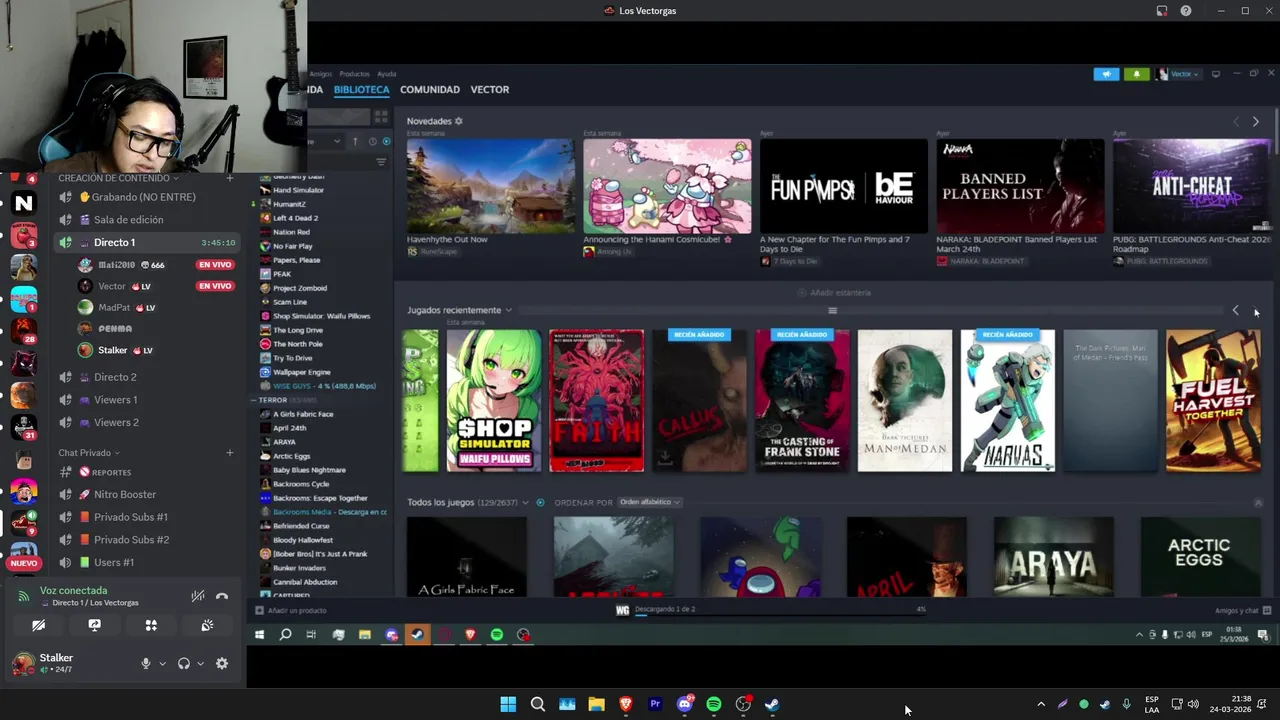Open Steam announcements megaphone button
Viewport: 1280px width, 720px height.
tap(1106, 74)
